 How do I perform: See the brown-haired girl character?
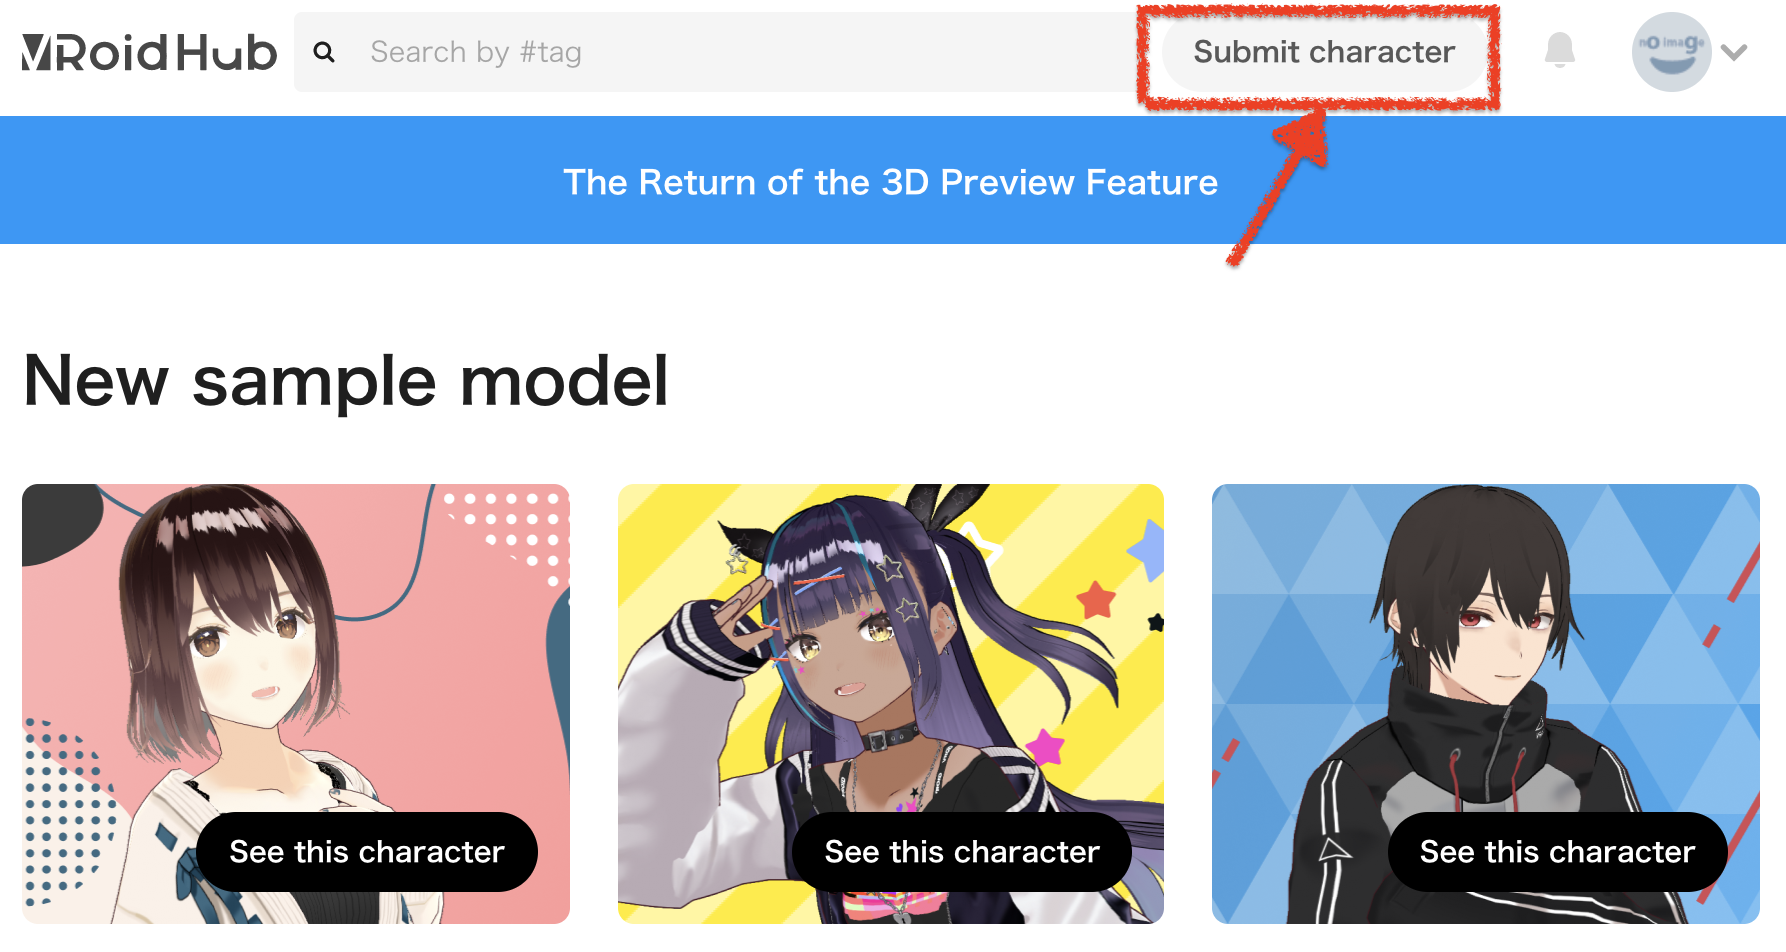tap(367, 852)
